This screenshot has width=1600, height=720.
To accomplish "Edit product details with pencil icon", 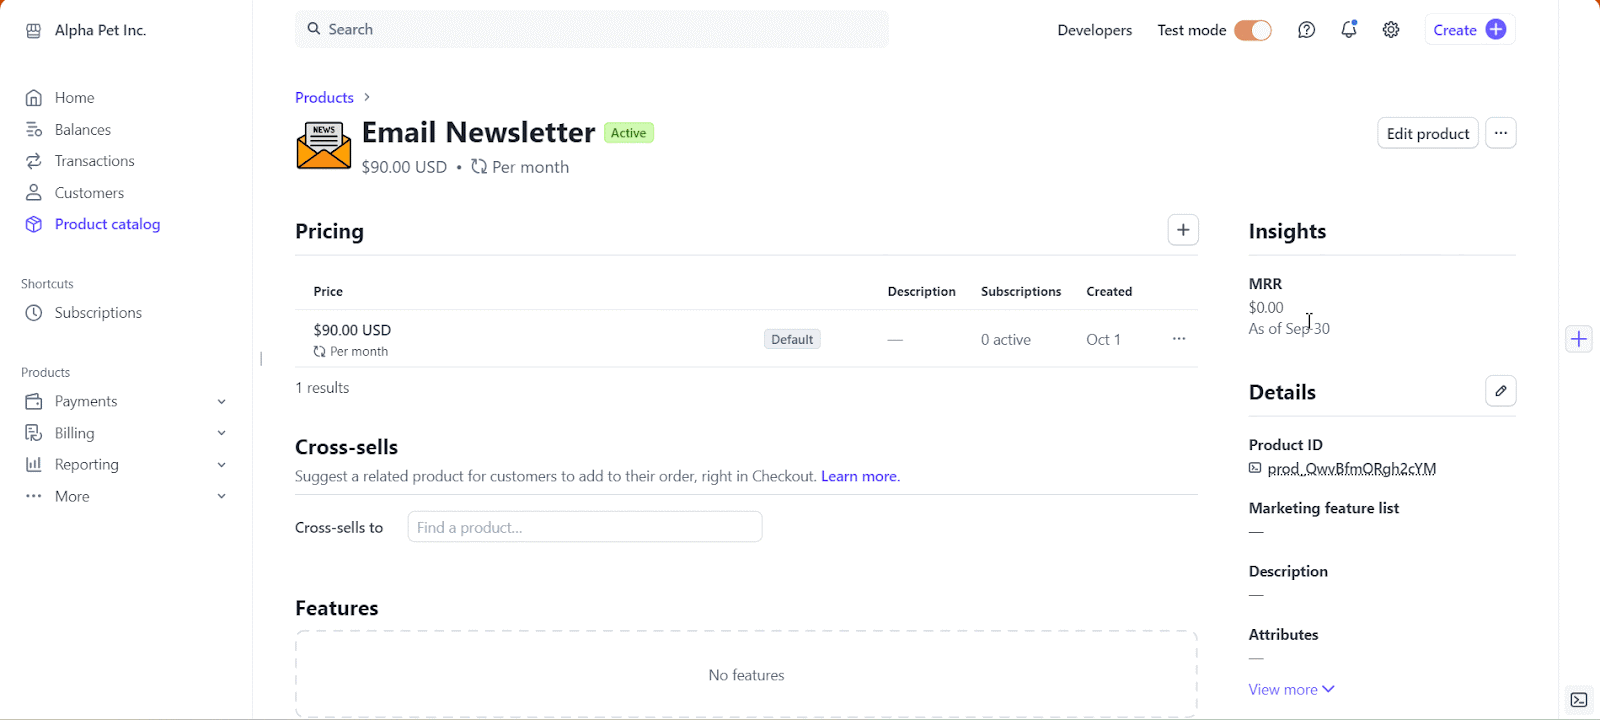I will click(1500, 391).
